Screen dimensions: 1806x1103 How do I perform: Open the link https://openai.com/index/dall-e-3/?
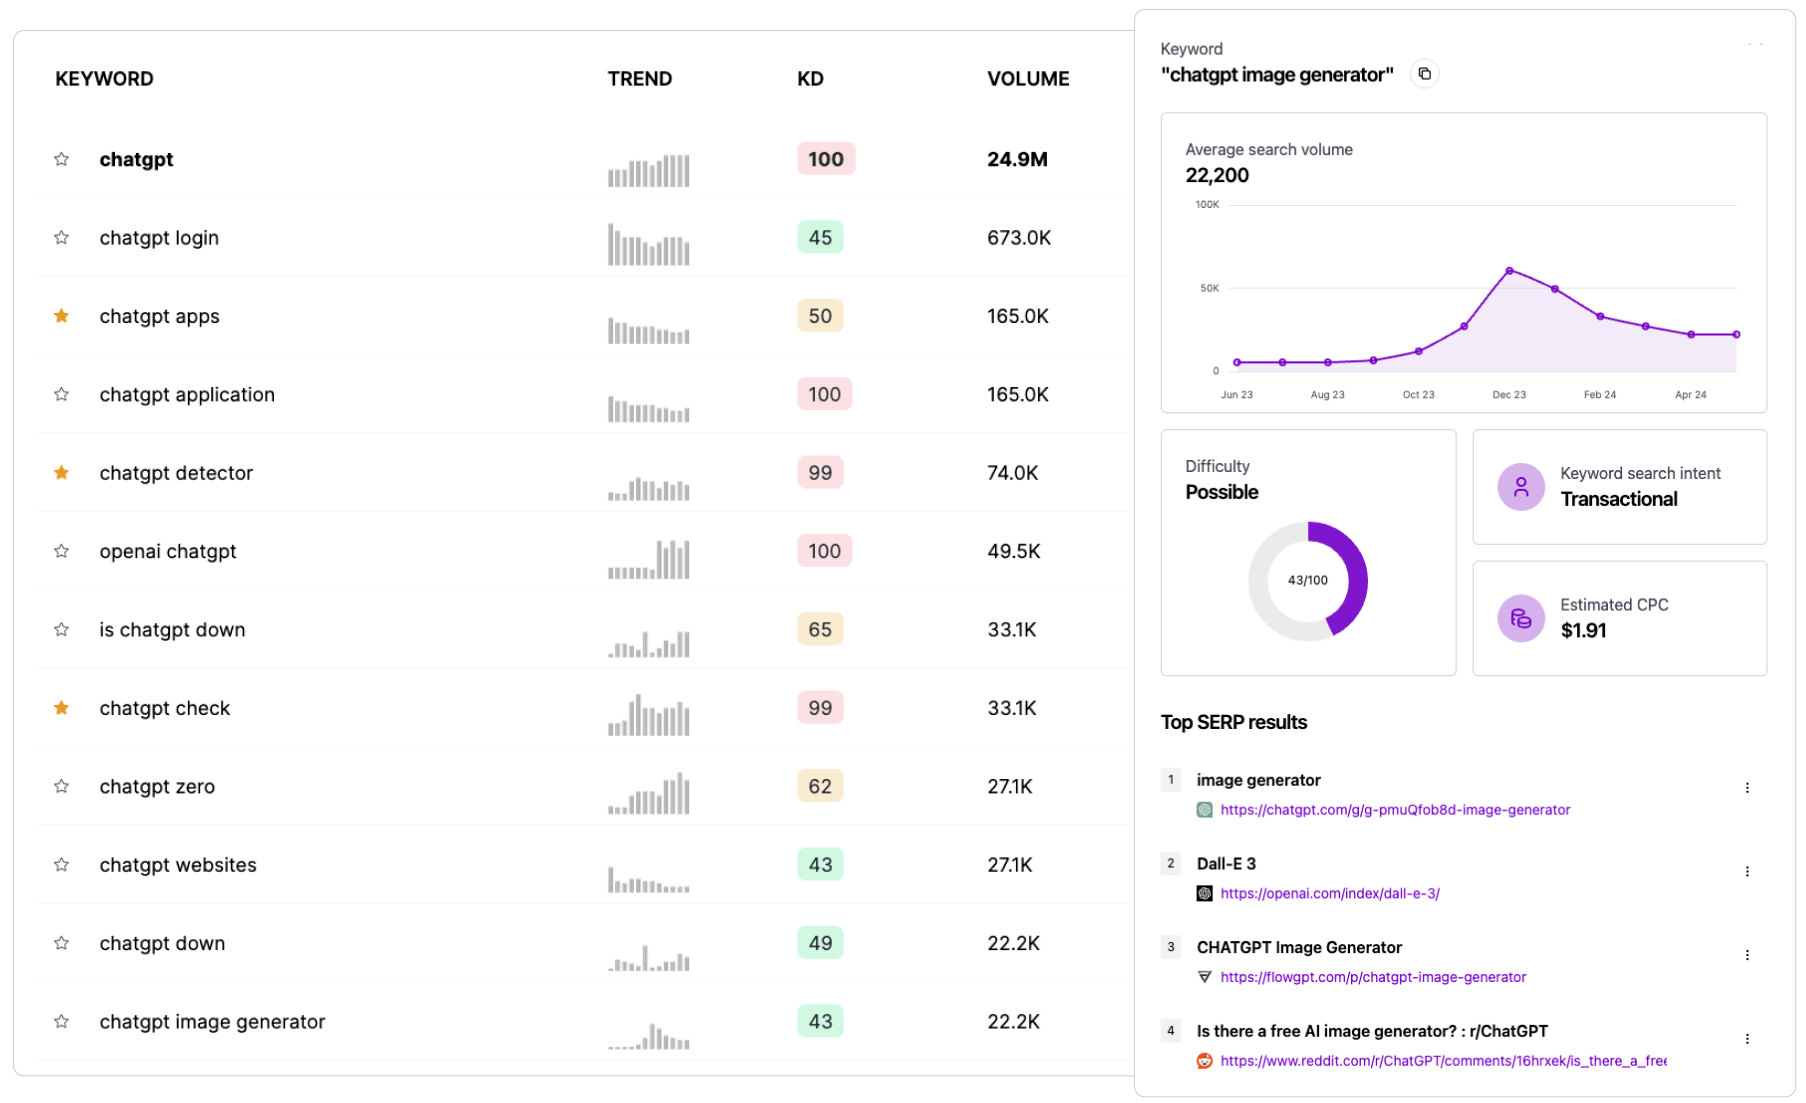pyautogui.click(x=1330, y=893)
